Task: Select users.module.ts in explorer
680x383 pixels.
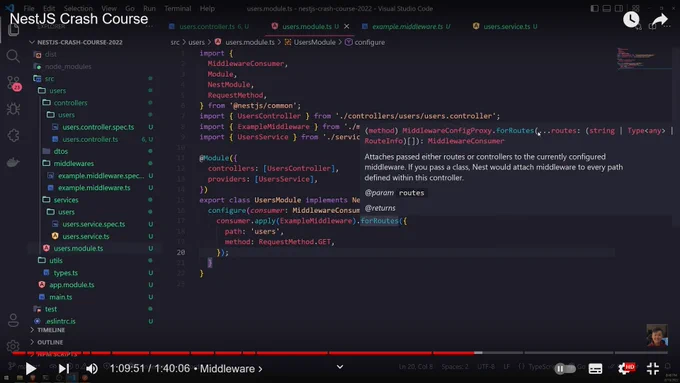Action: point(78,249)
